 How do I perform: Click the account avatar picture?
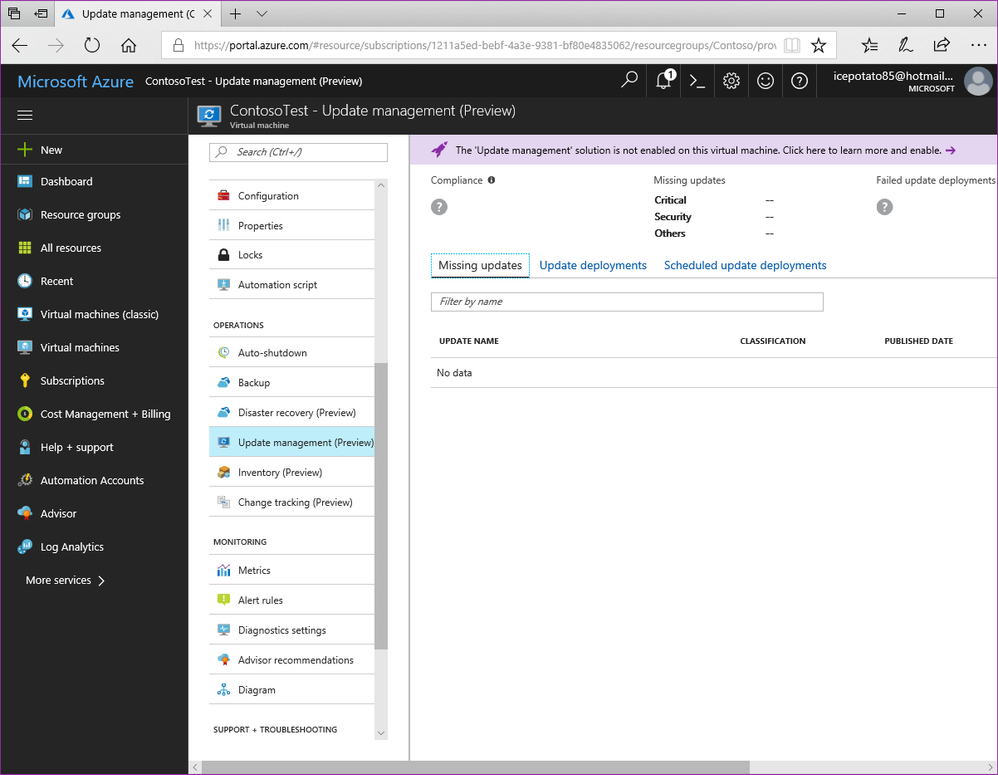click(x=978, y=81)
